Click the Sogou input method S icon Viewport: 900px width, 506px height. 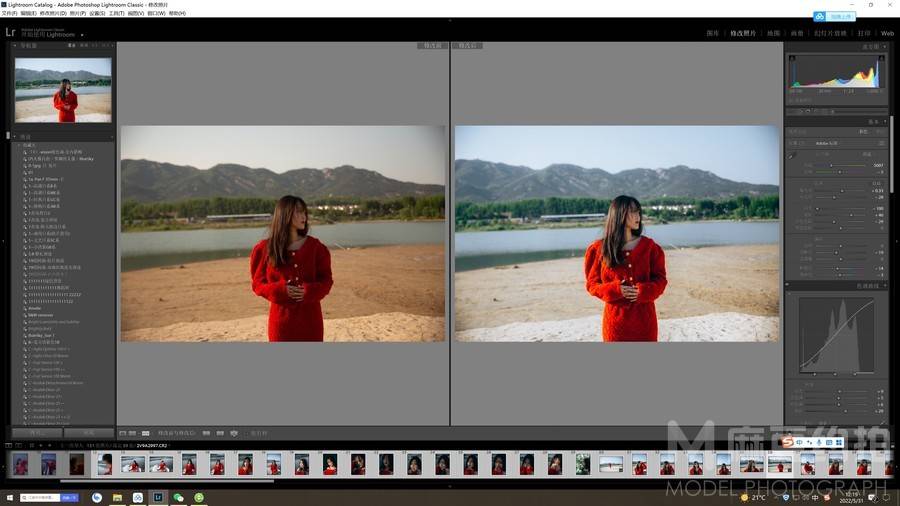click(x=788, y=442)
